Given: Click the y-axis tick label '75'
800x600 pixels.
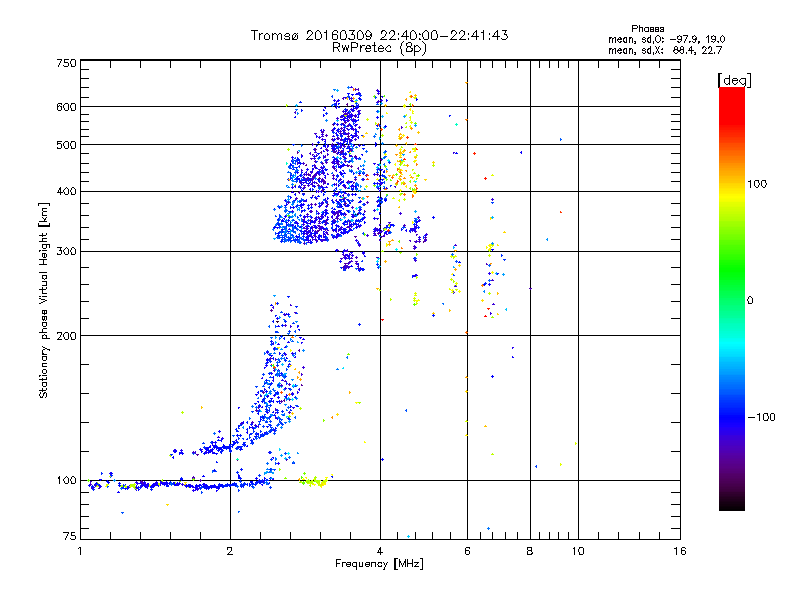Looking at the screenshot, I should pos(70,536).
